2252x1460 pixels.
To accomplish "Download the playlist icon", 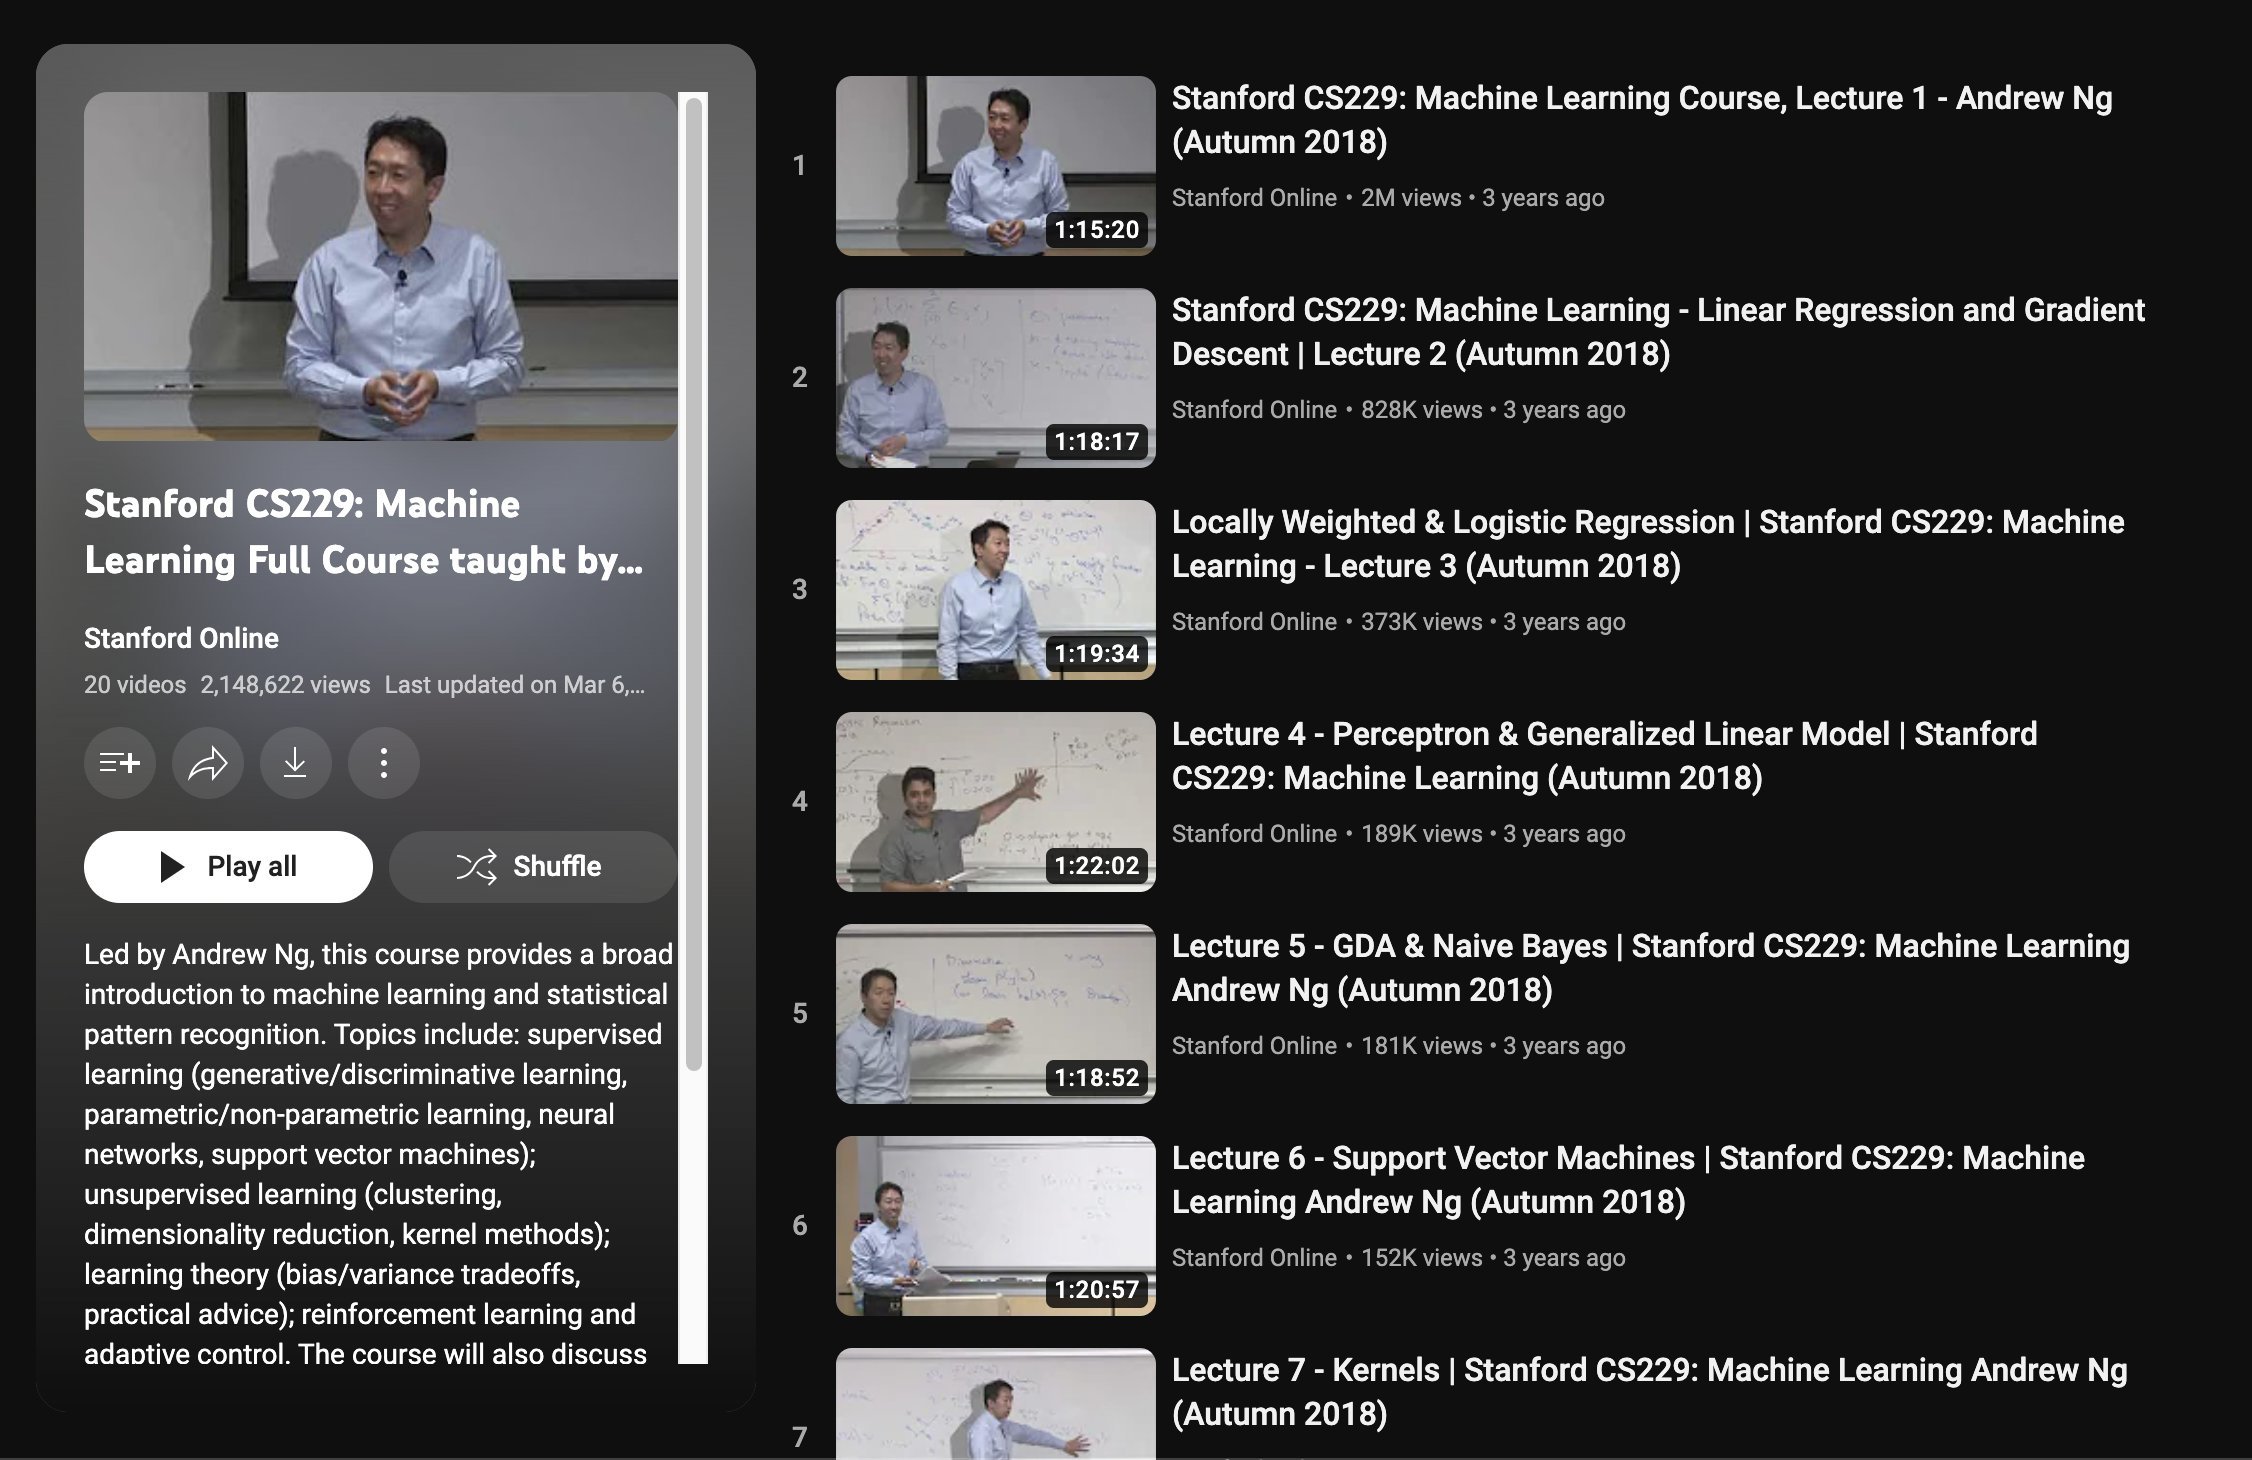I will [x=295, y=763].
